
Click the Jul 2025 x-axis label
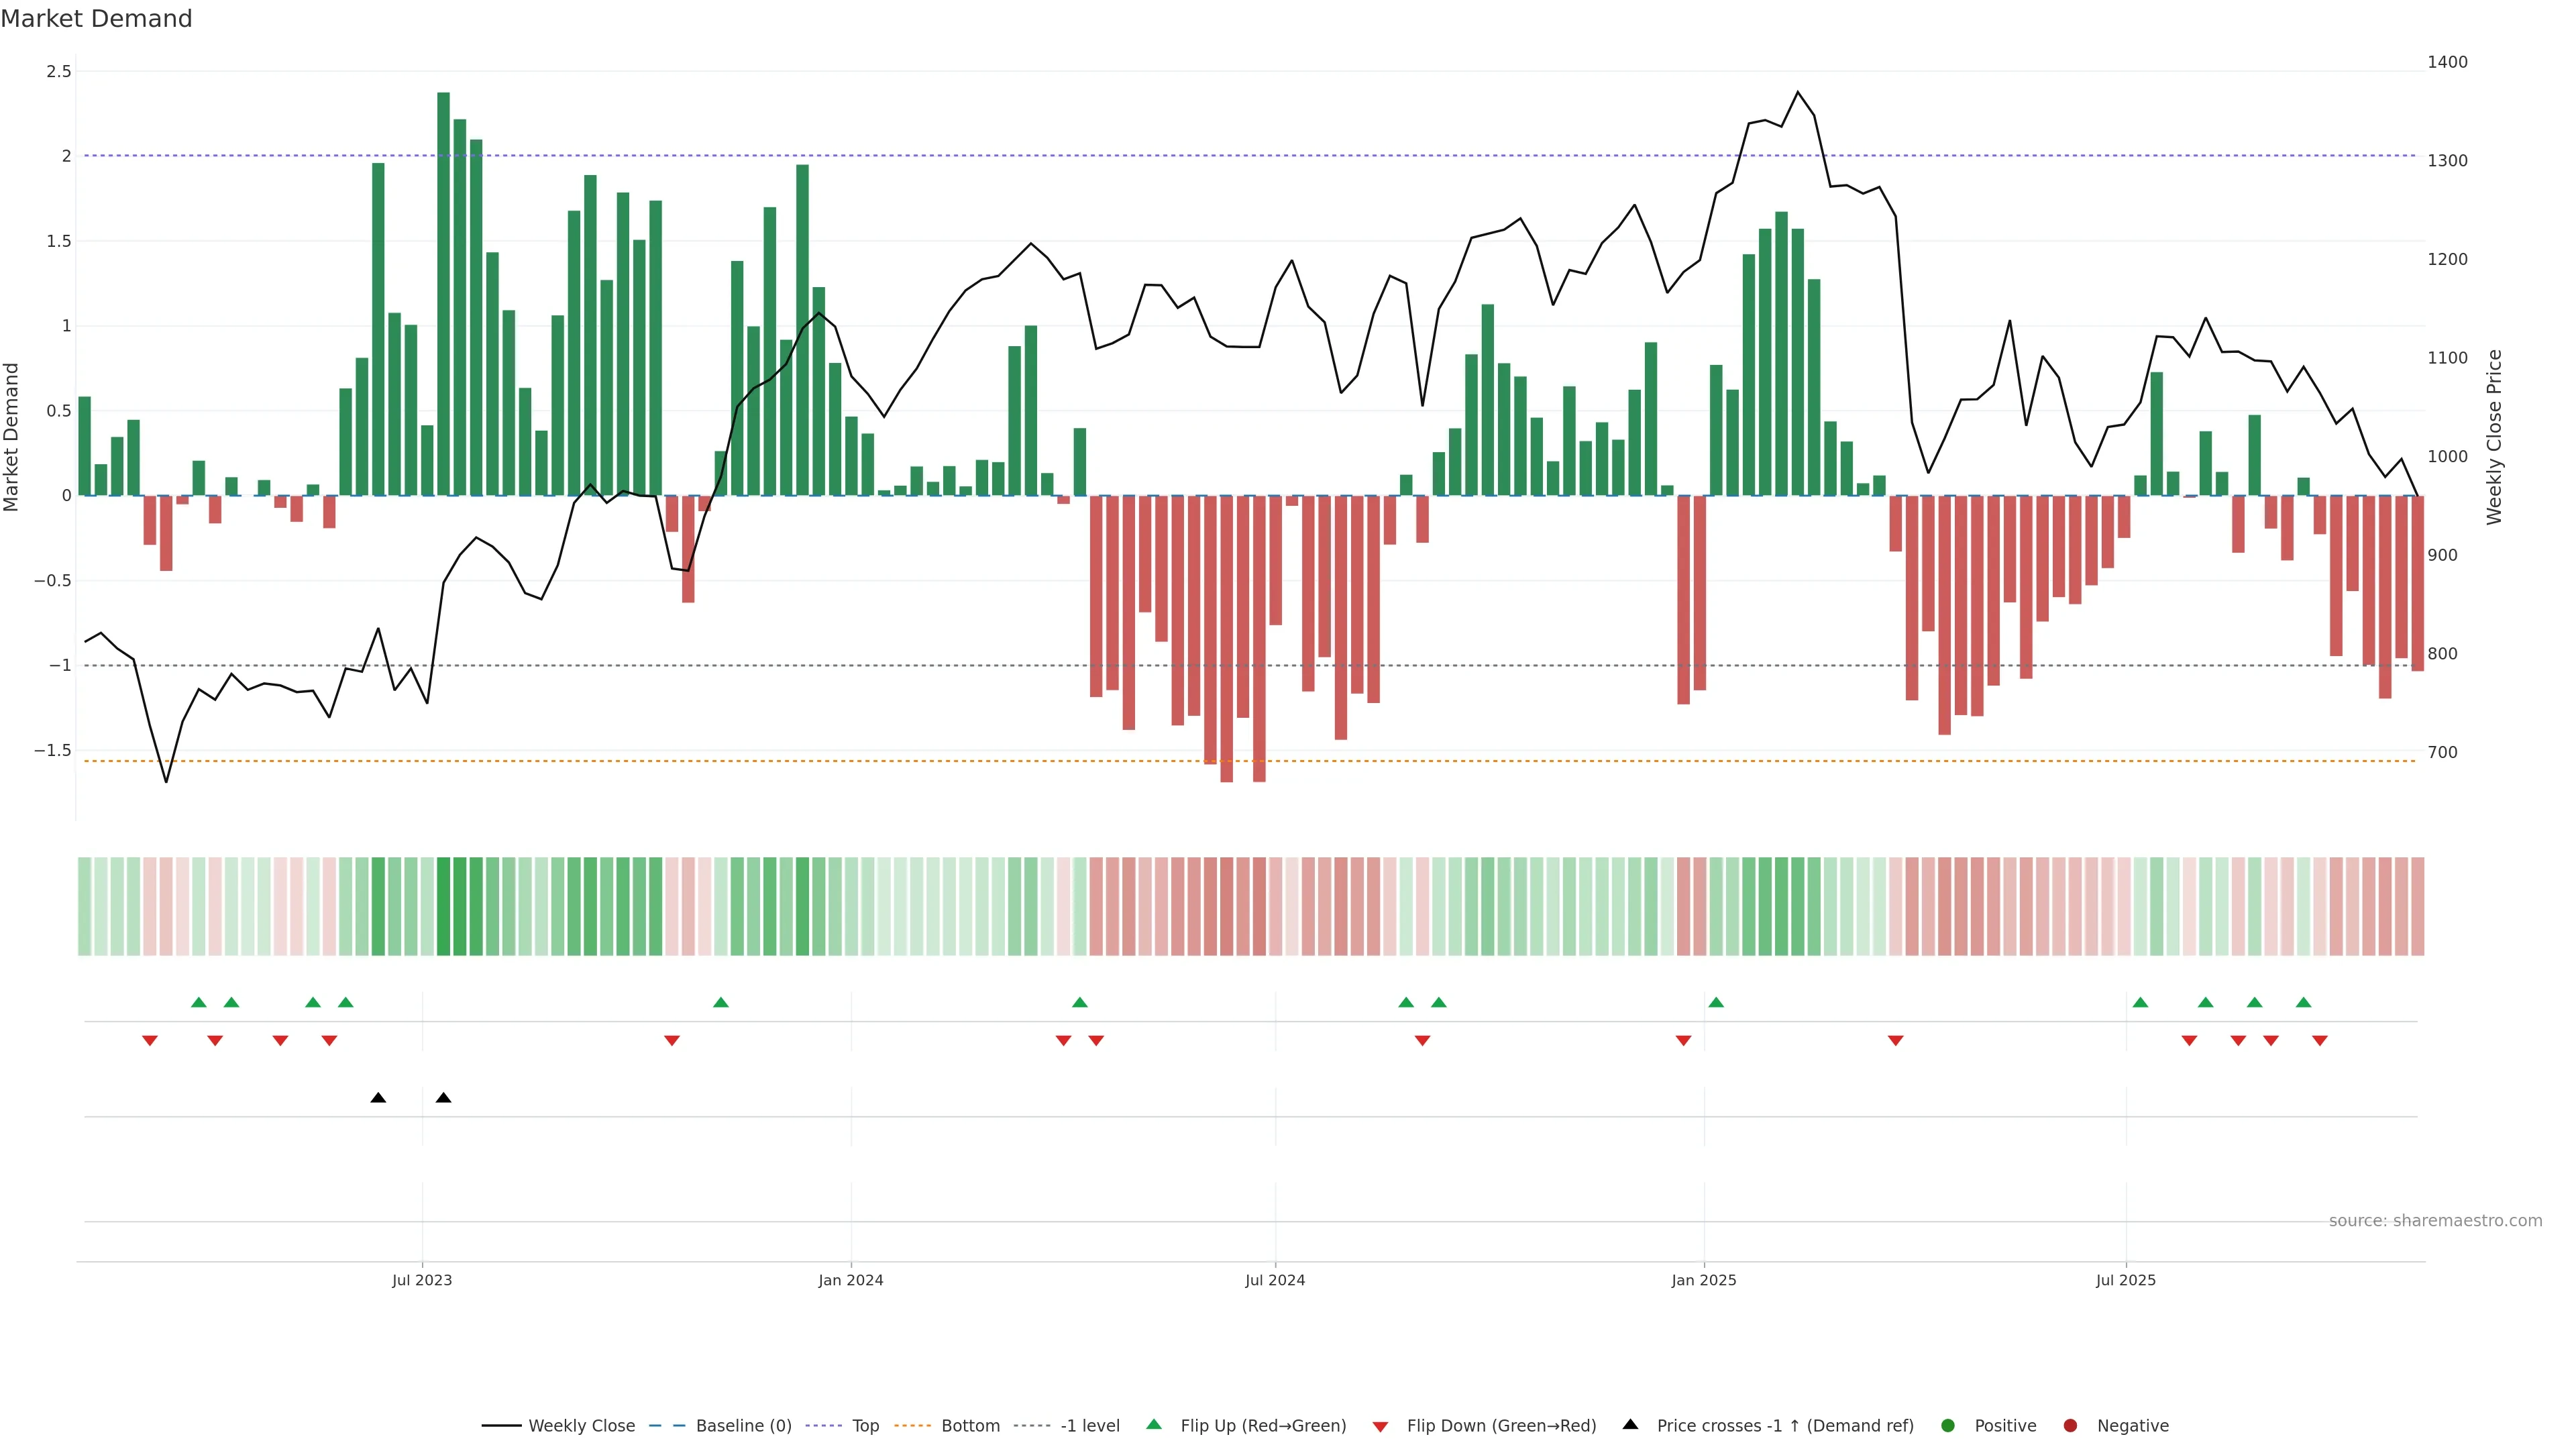click(2125, 1280)
